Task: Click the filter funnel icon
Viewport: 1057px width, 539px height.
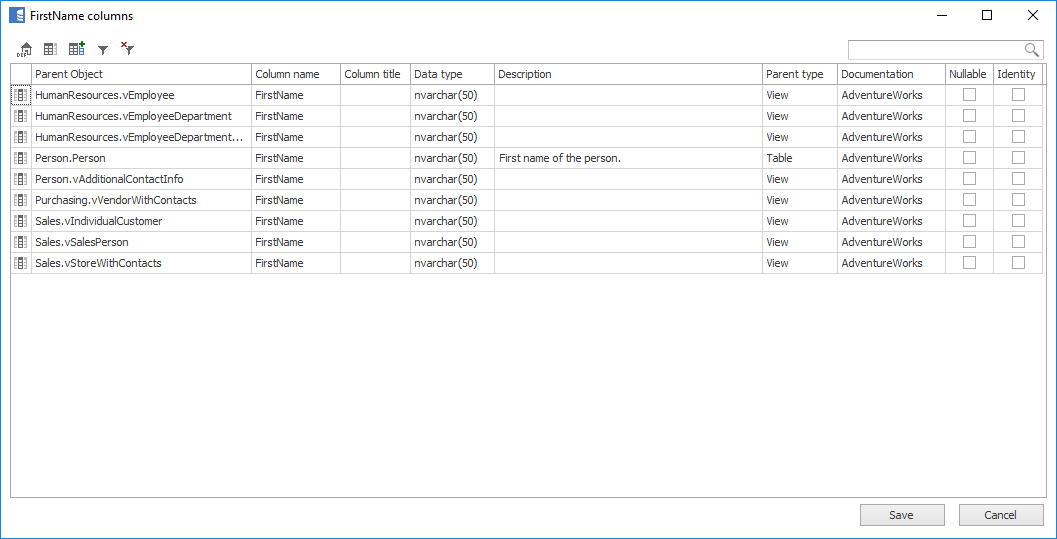Action: pyautogui.click(x=102, y=50)
